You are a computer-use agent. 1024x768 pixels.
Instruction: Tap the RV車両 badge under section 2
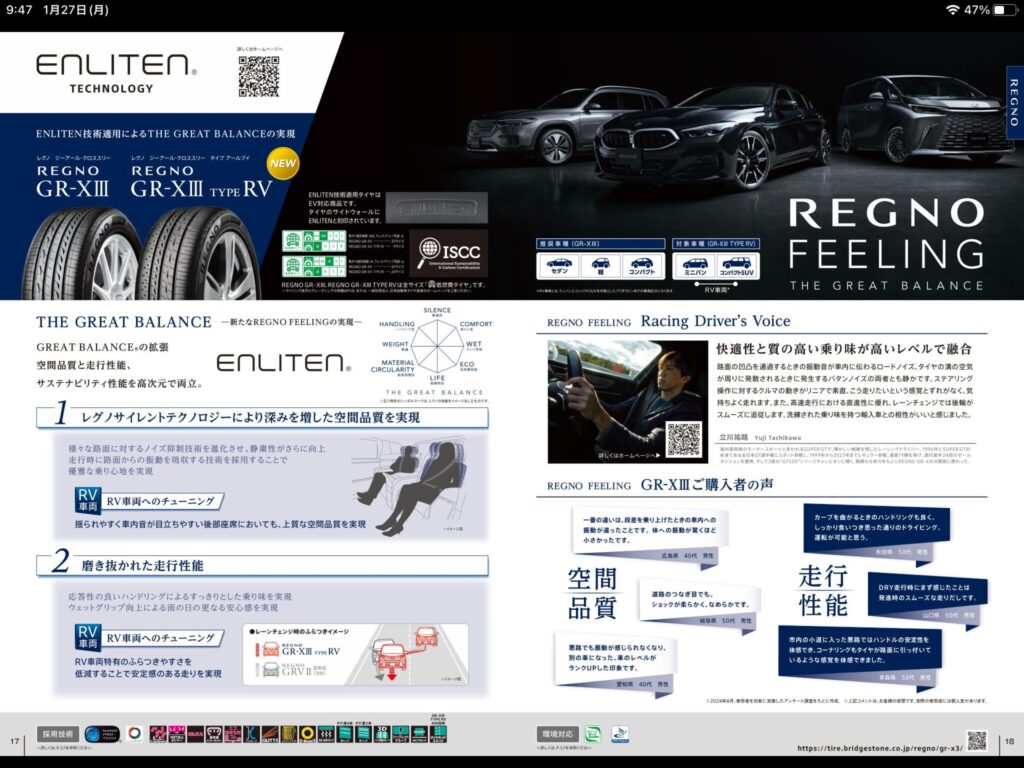88,637
